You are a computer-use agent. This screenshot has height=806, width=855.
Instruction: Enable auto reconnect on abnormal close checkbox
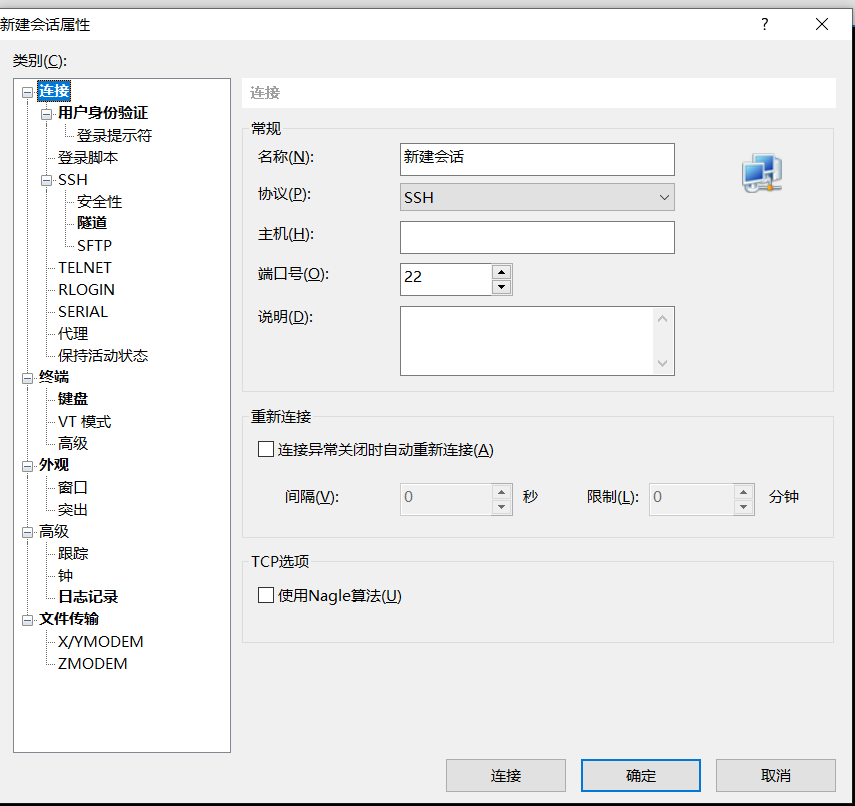coord(266,450)
